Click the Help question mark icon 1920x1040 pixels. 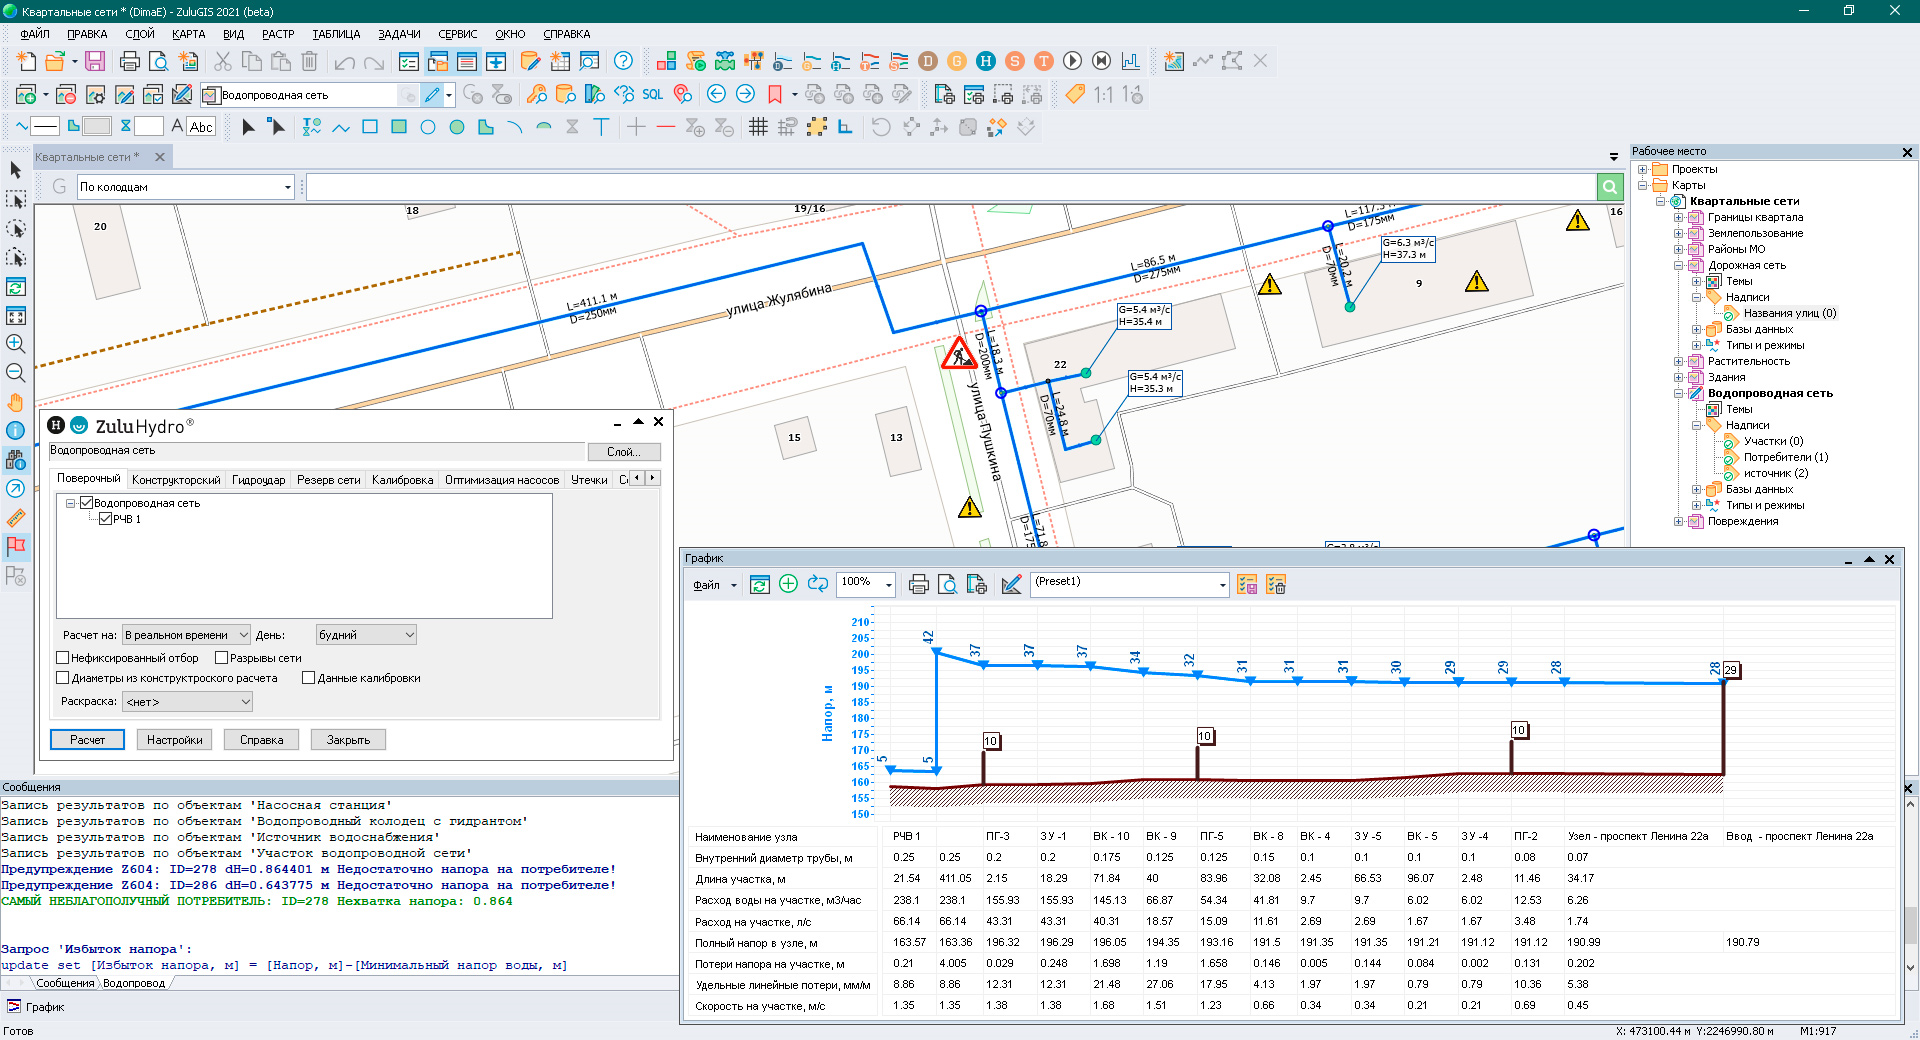623,62
